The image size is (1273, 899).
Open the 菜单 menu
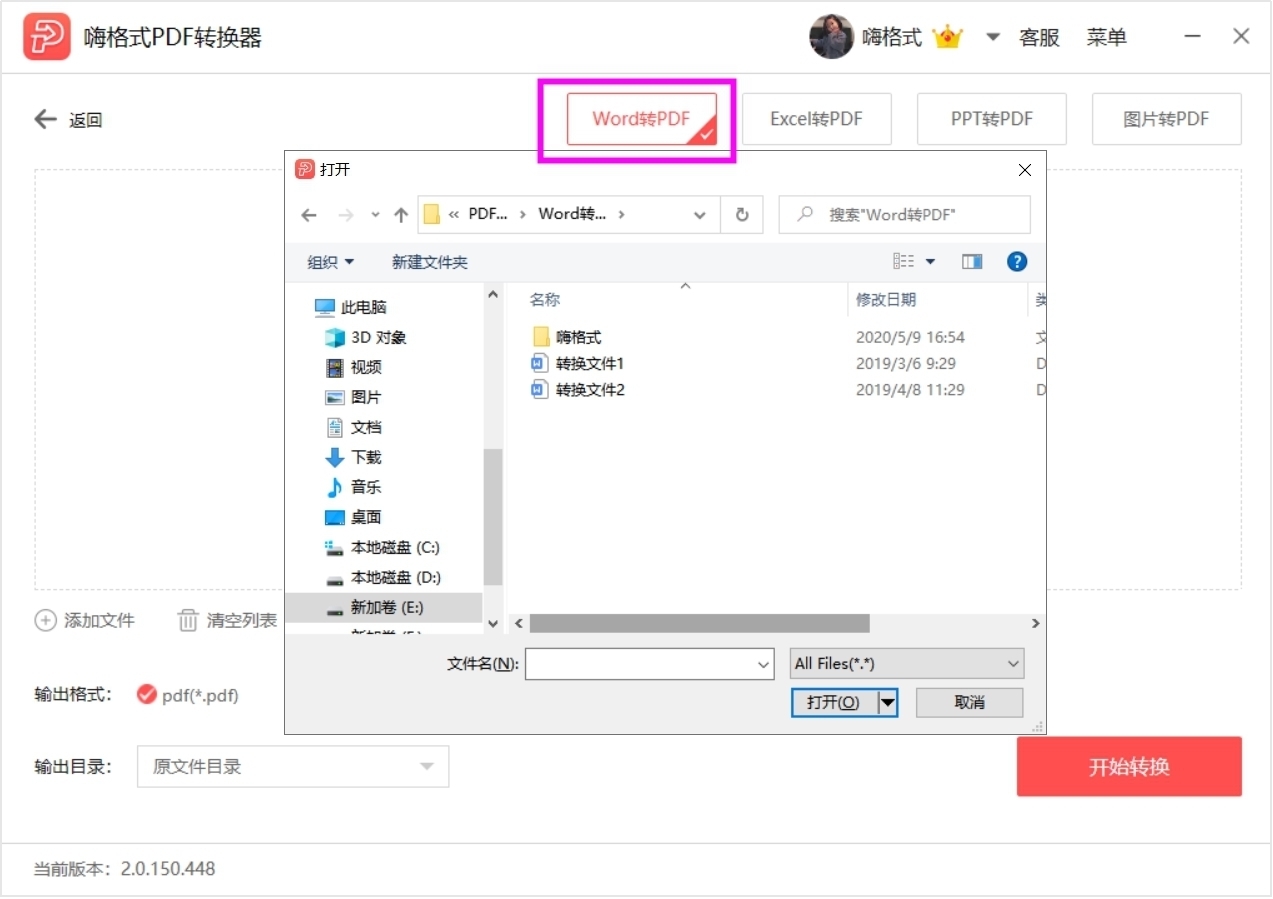1106,36
